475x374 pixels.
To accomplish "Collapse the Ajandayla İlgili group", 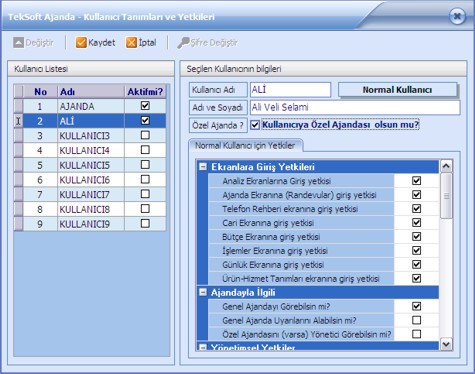I will [x=203, y=292].
